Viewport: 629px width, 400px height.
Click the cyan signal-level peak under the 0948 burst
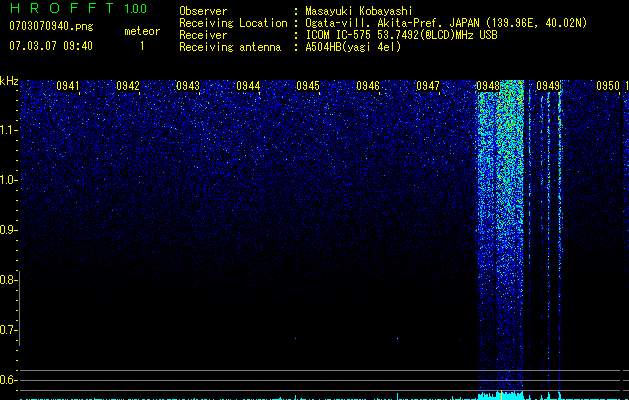pyautogui.click(x=500, y=395)
